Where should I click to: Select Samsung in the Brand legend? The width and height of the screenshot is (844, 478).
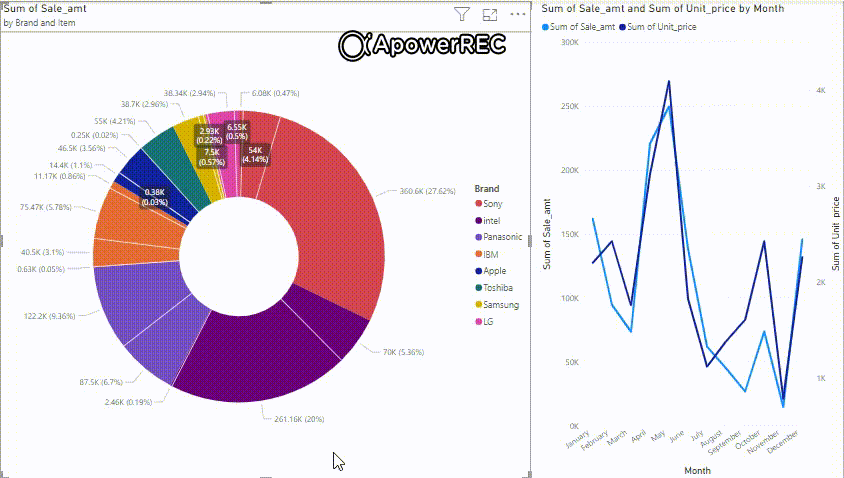(x=497, y=305)
